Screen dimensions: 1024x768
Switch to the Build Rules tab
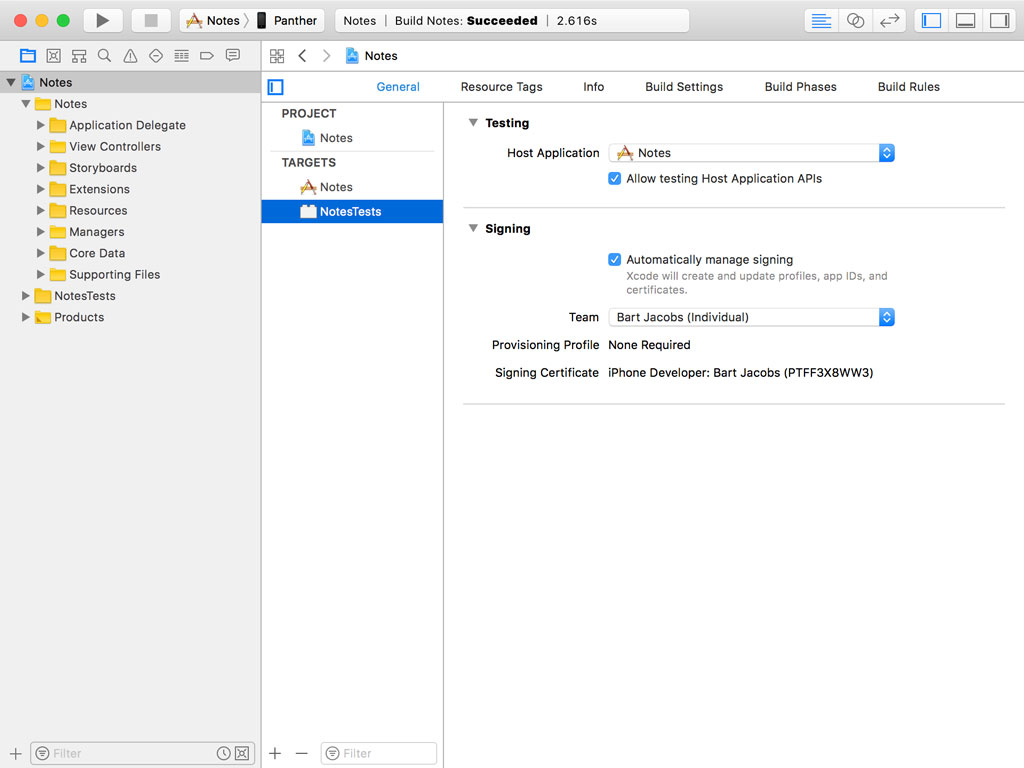908,87
